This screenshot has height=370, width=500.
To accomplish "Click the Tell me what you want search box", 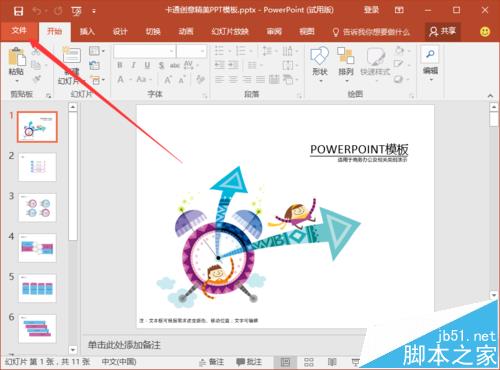I will click(x=371, y=32).
